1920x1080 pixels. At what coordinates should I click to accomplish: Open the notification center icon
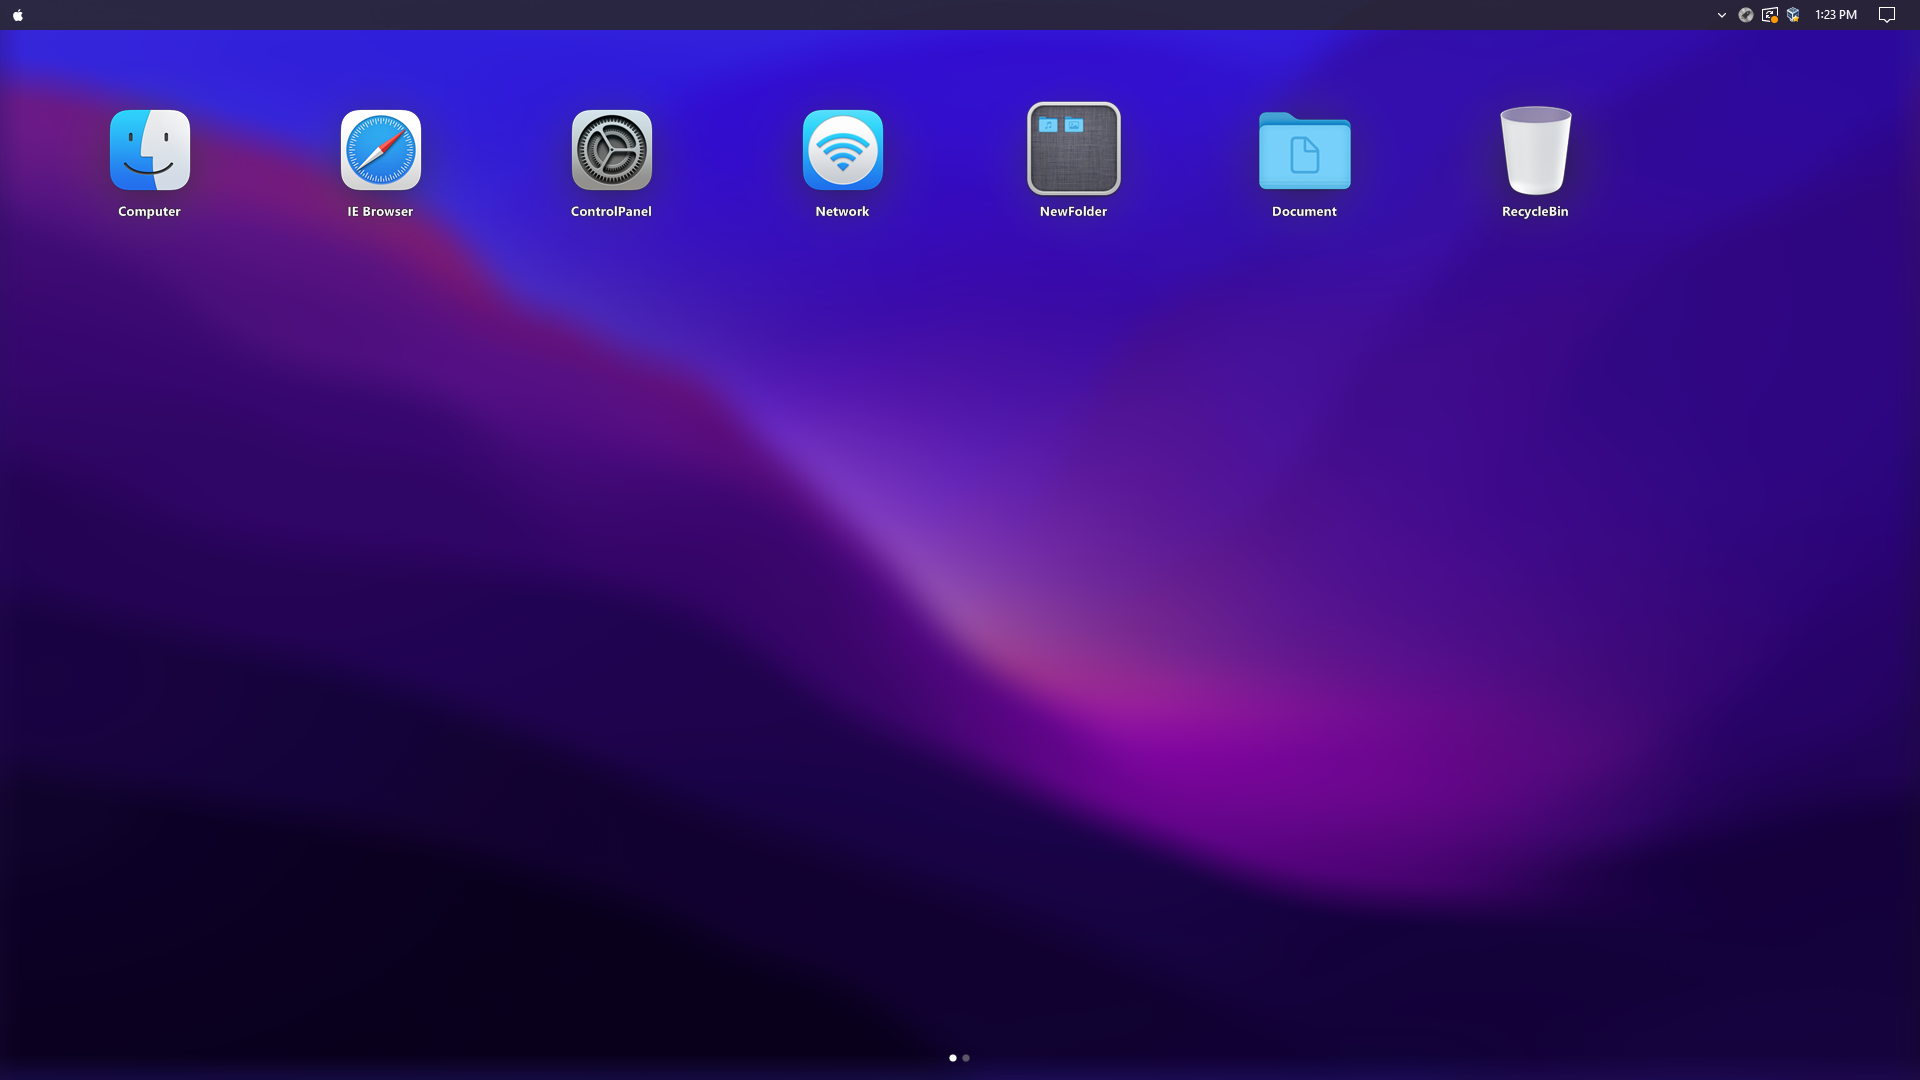click(x=1887, y=15)
